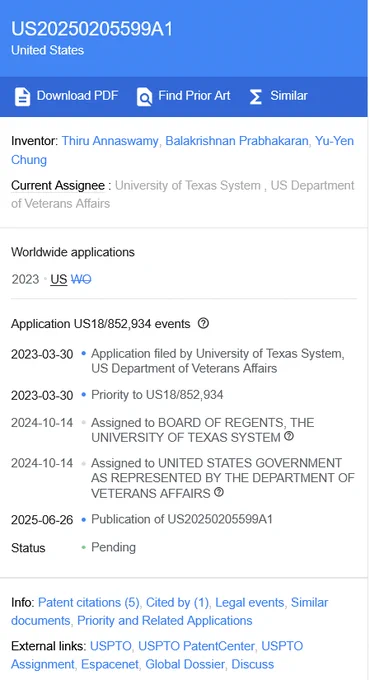This screenshot has width=370, height=680.
Task: Open Find Prior Art search
Action: pos(183,97)
